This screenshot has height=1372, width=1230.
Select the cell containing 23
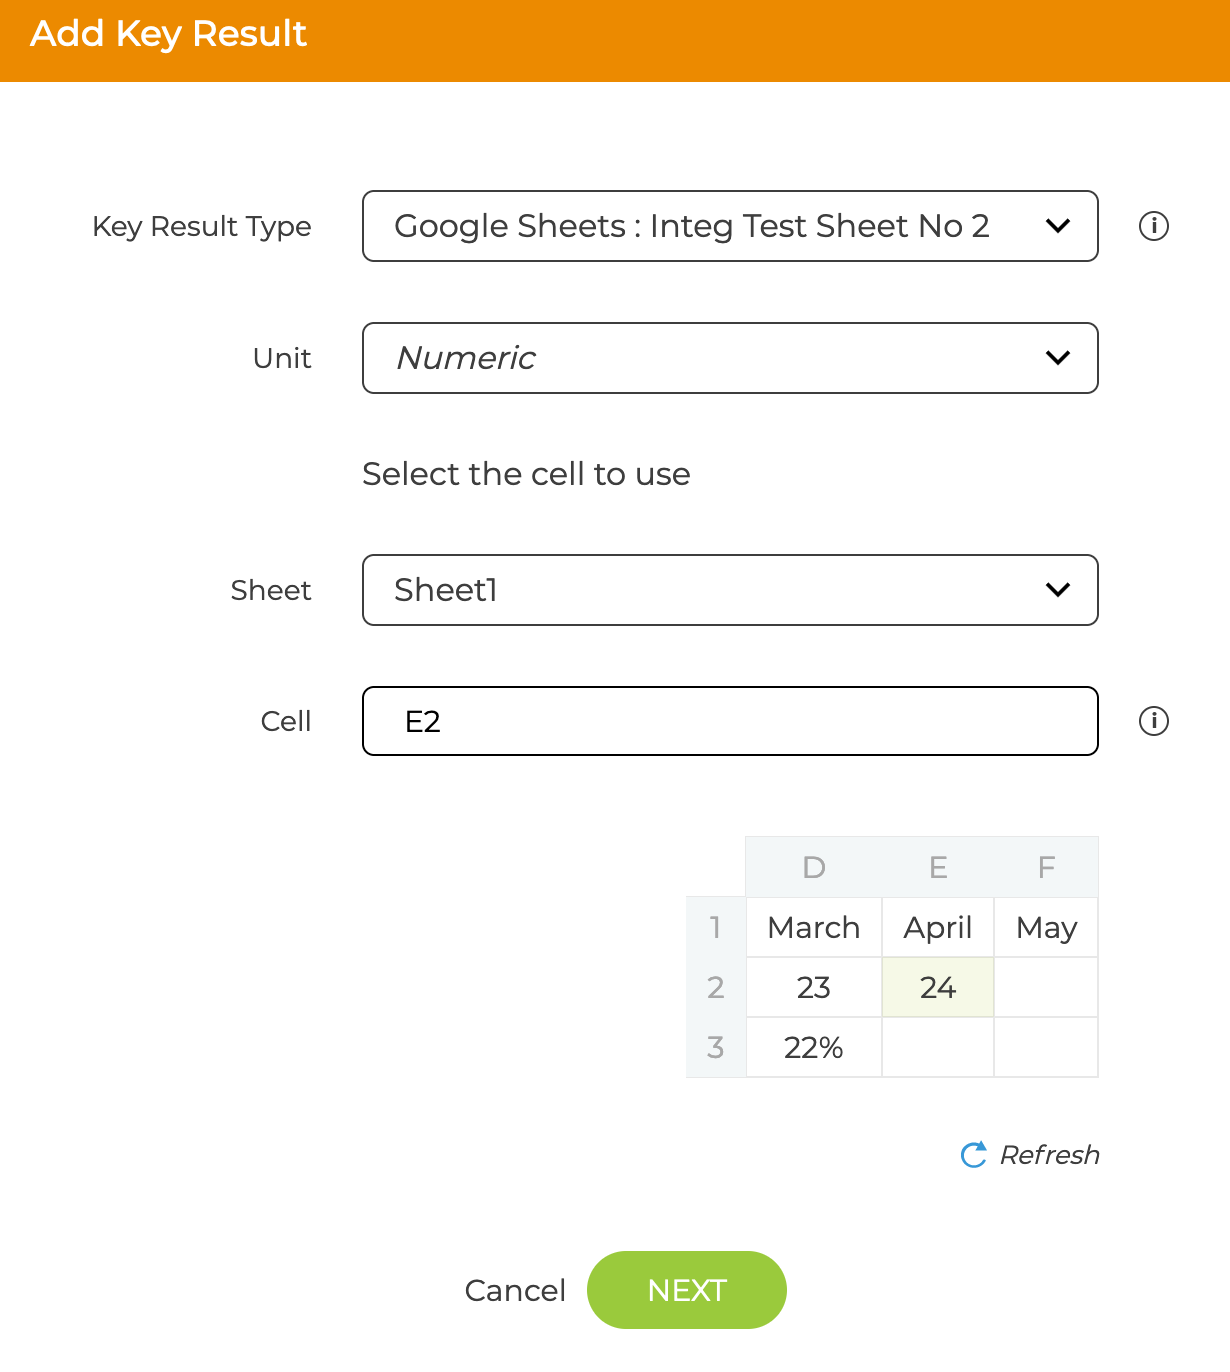tap(814, 987)
